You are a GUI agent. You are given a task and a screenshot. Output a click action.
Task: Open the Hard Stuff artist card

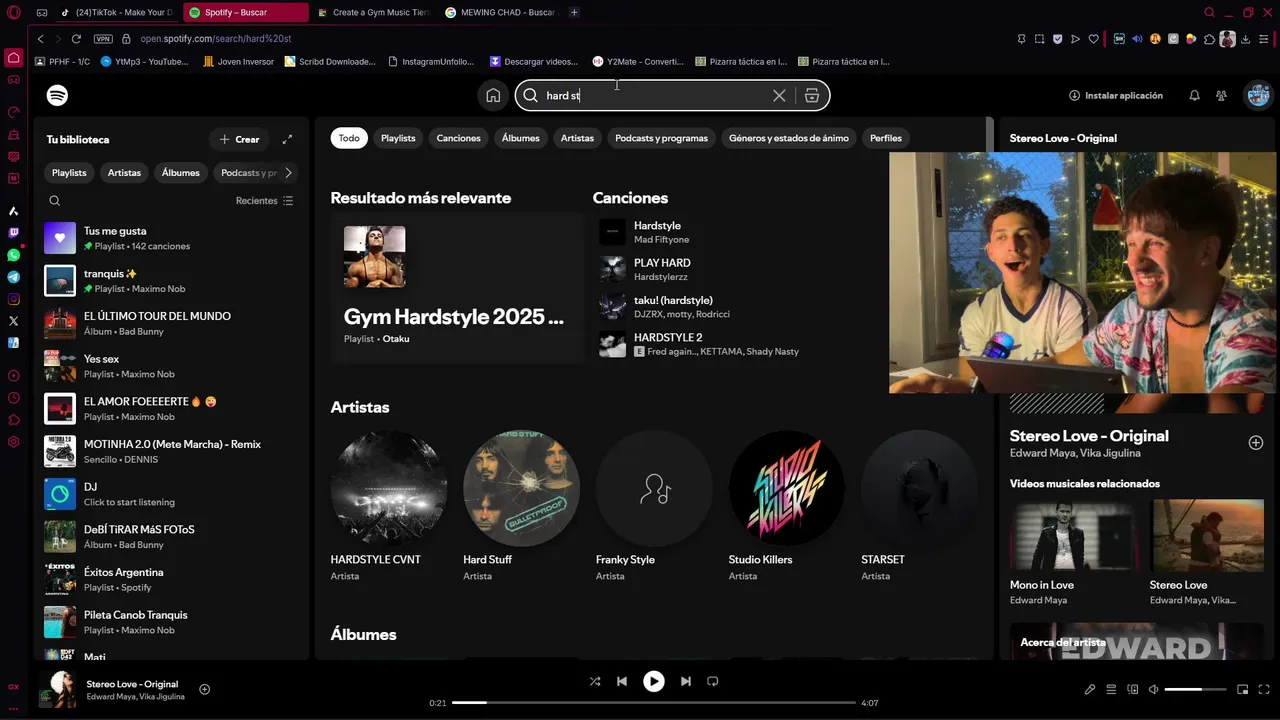[x=521, y=506]
